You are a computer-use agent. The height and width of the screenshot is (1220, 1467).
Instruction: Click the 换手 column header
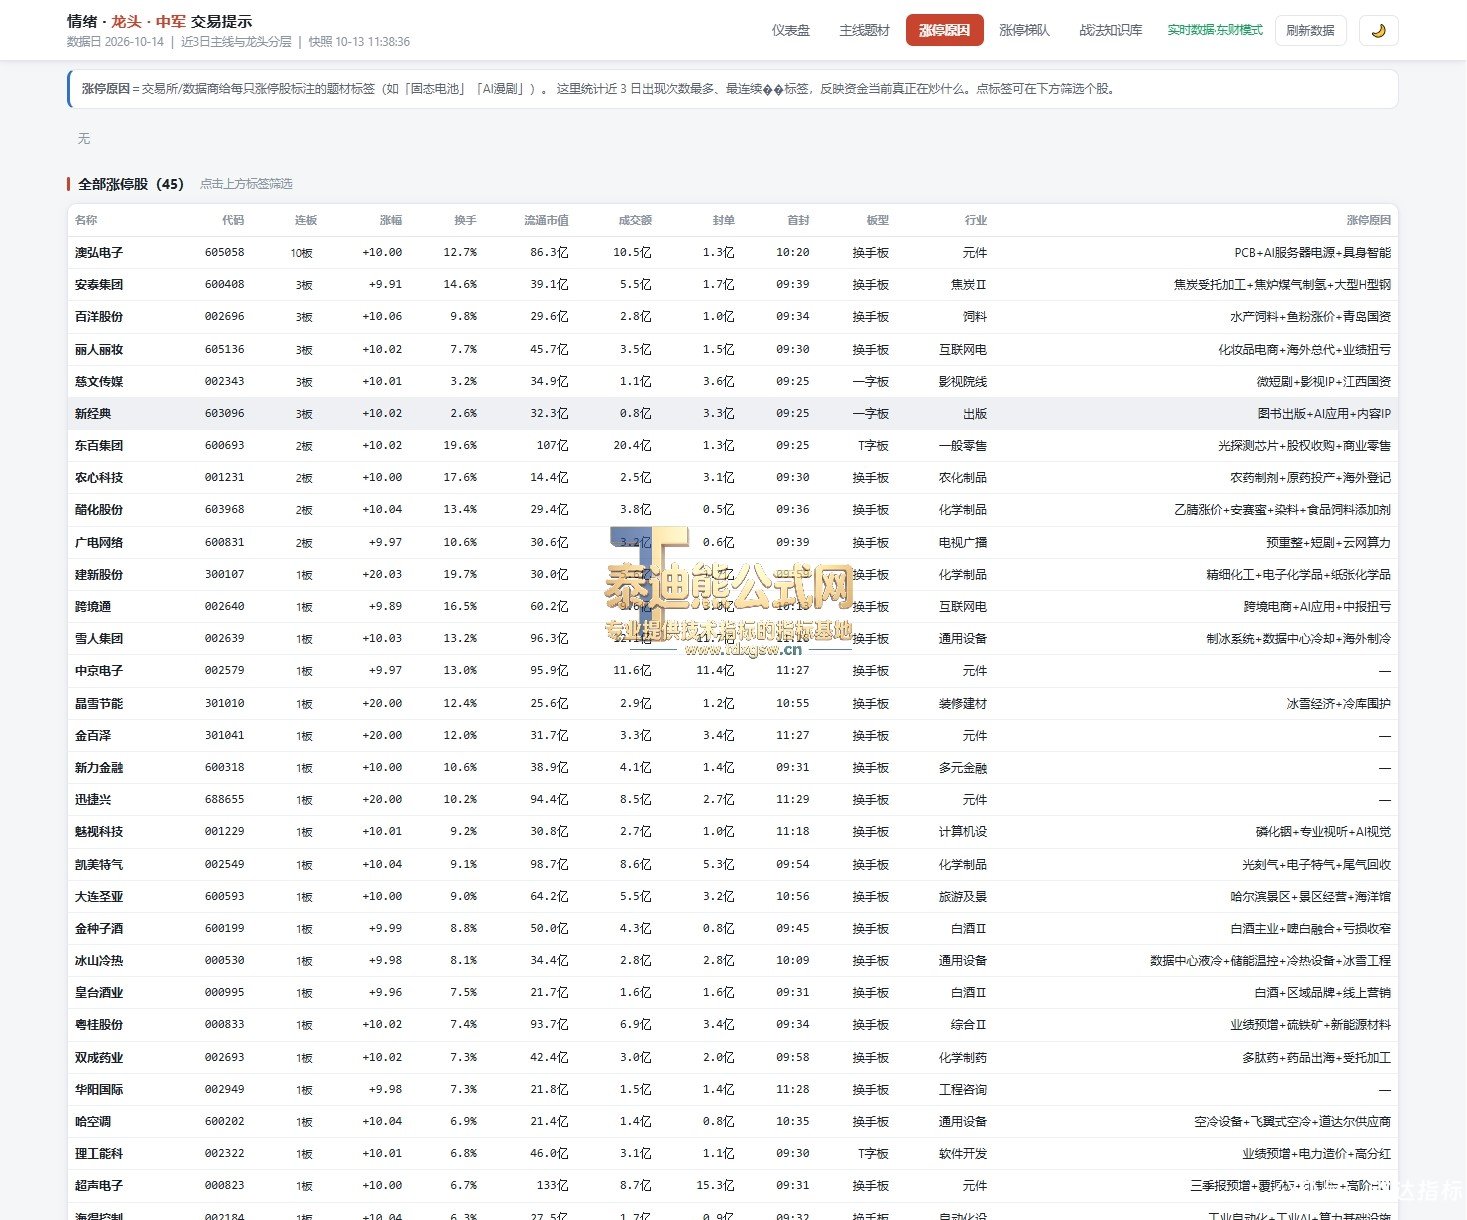pos(465,220)
